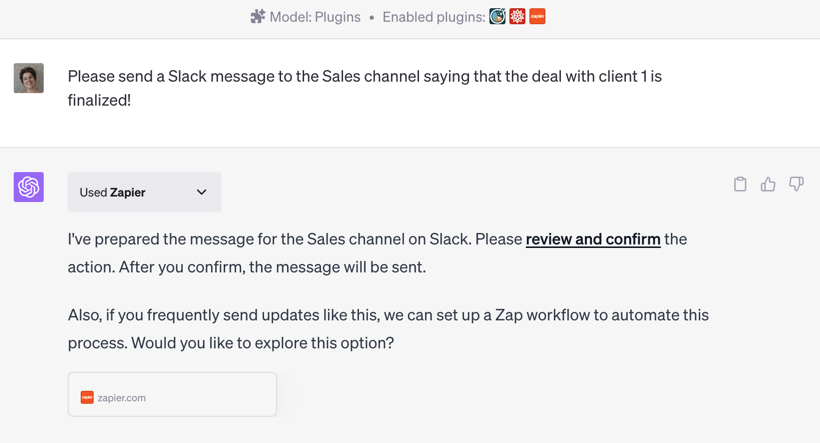The width and height of the screenshot is (820, 443).
Task: Click the Zap workflow suggestion paragraph
Action: pos(388,329)
